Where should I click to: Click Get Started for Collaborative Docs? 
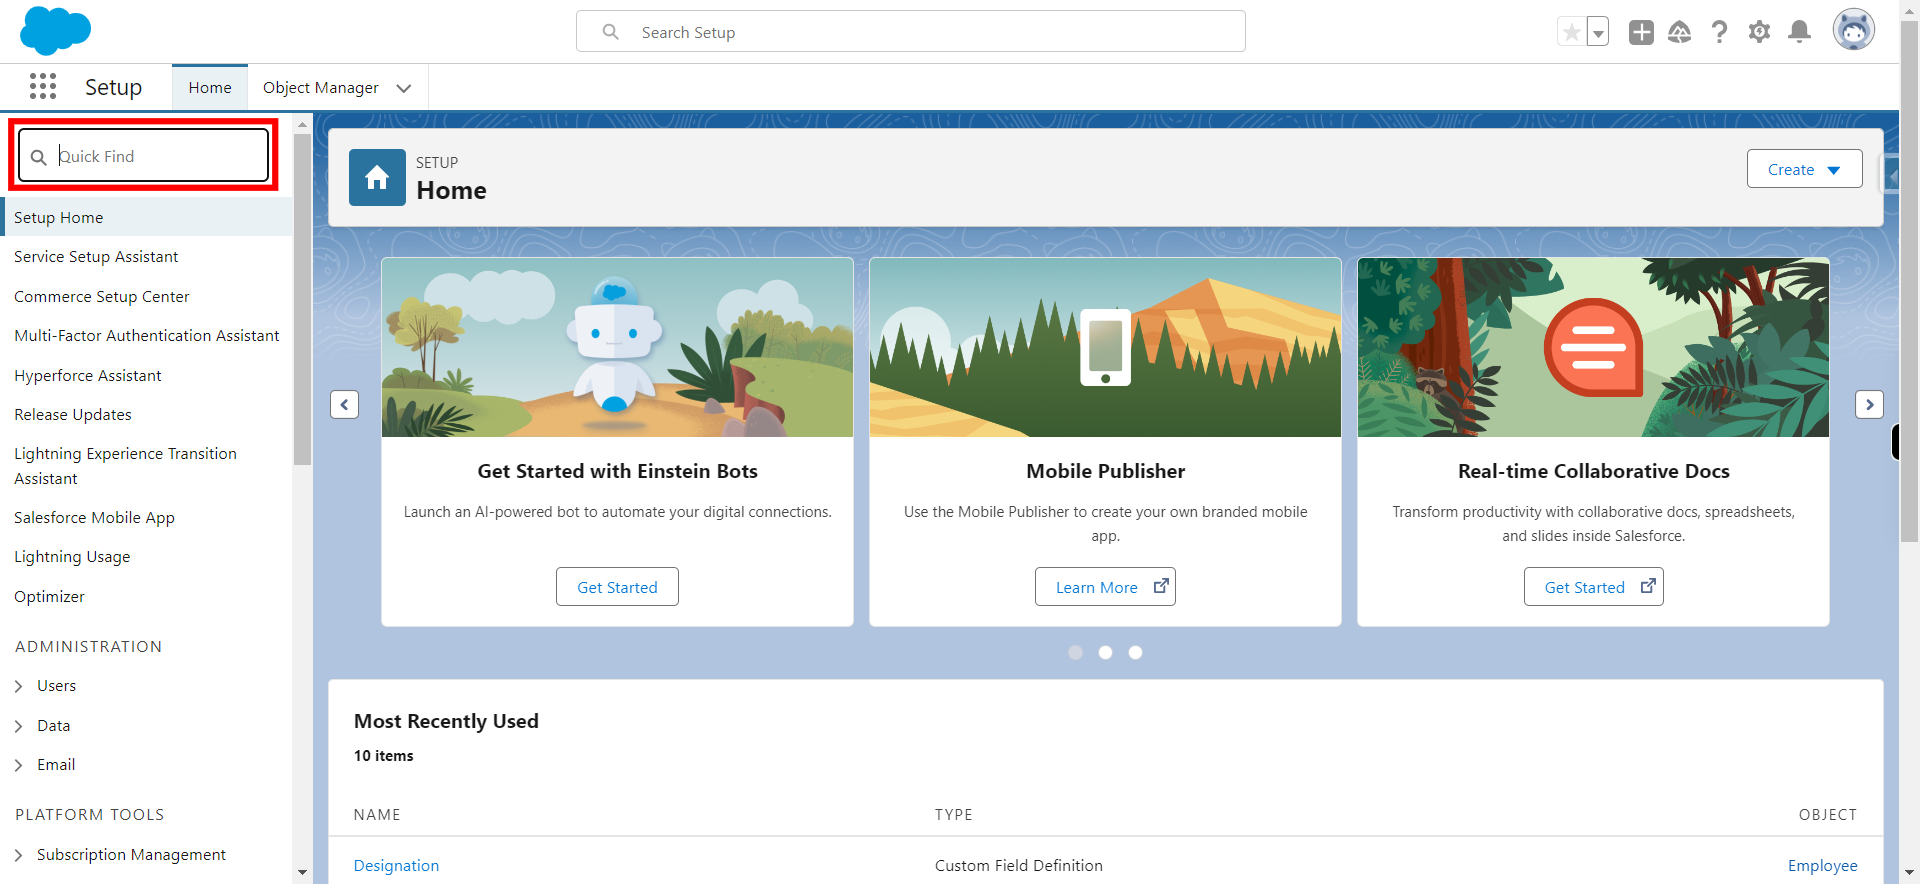tap(1593, 587)
